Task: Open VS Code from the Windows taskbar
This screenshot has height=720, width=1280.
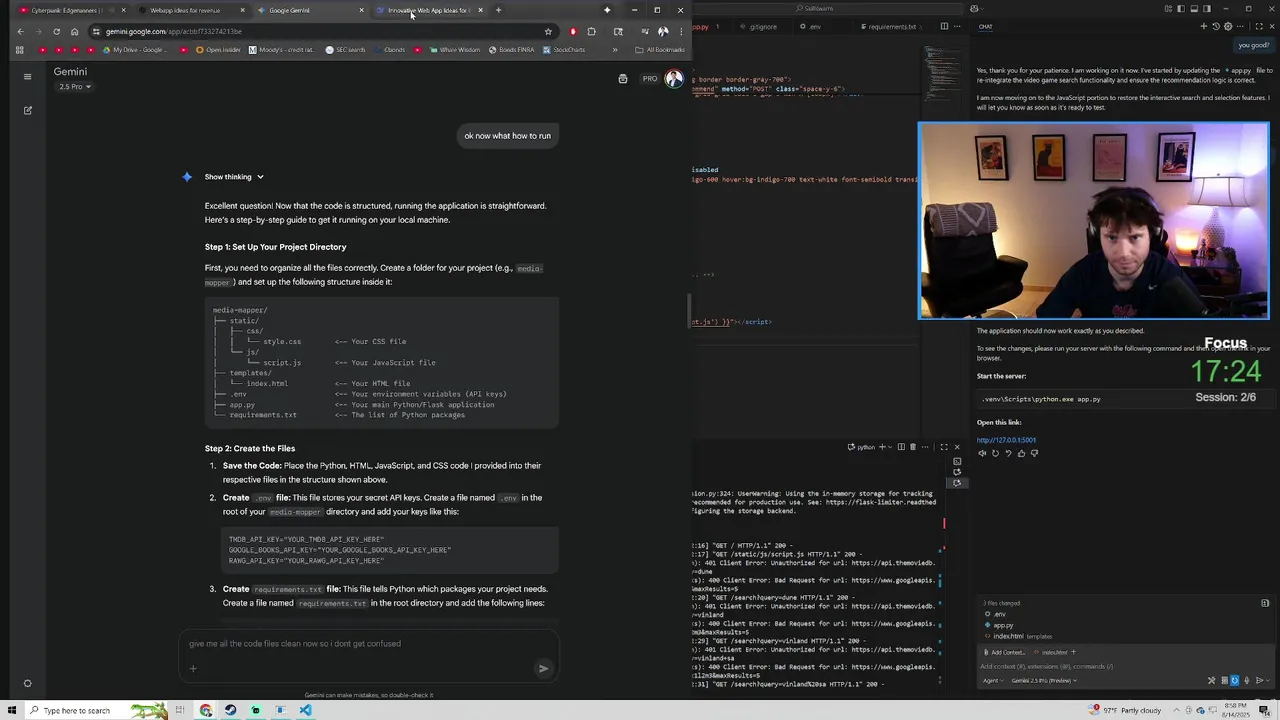Action: pyautogui.click(x=305, y=710)
